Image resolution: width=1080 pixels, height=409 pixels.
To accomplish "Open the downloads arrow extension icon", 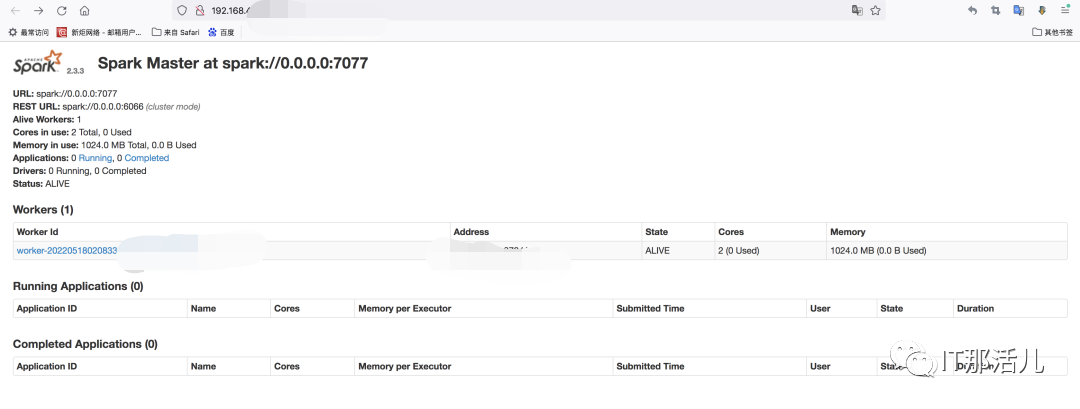I will coord(1042,10).
